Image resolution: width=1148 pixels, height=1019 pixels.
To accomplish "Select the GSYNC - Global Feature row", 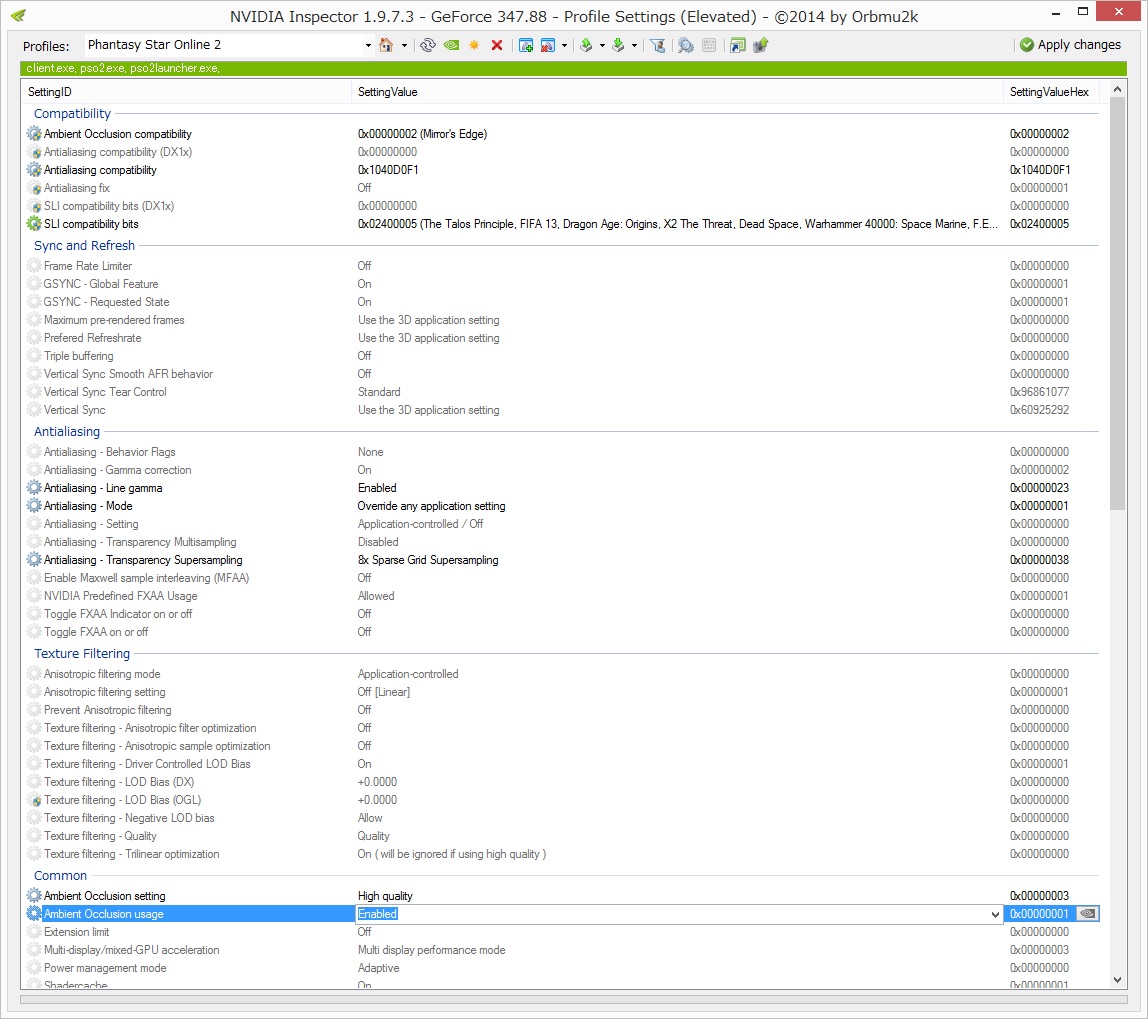I will (562, 284).
